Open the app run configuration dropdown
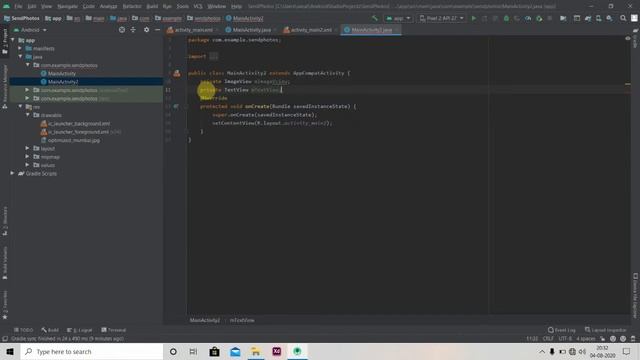 pyautogui.click(x=398, y=18)
